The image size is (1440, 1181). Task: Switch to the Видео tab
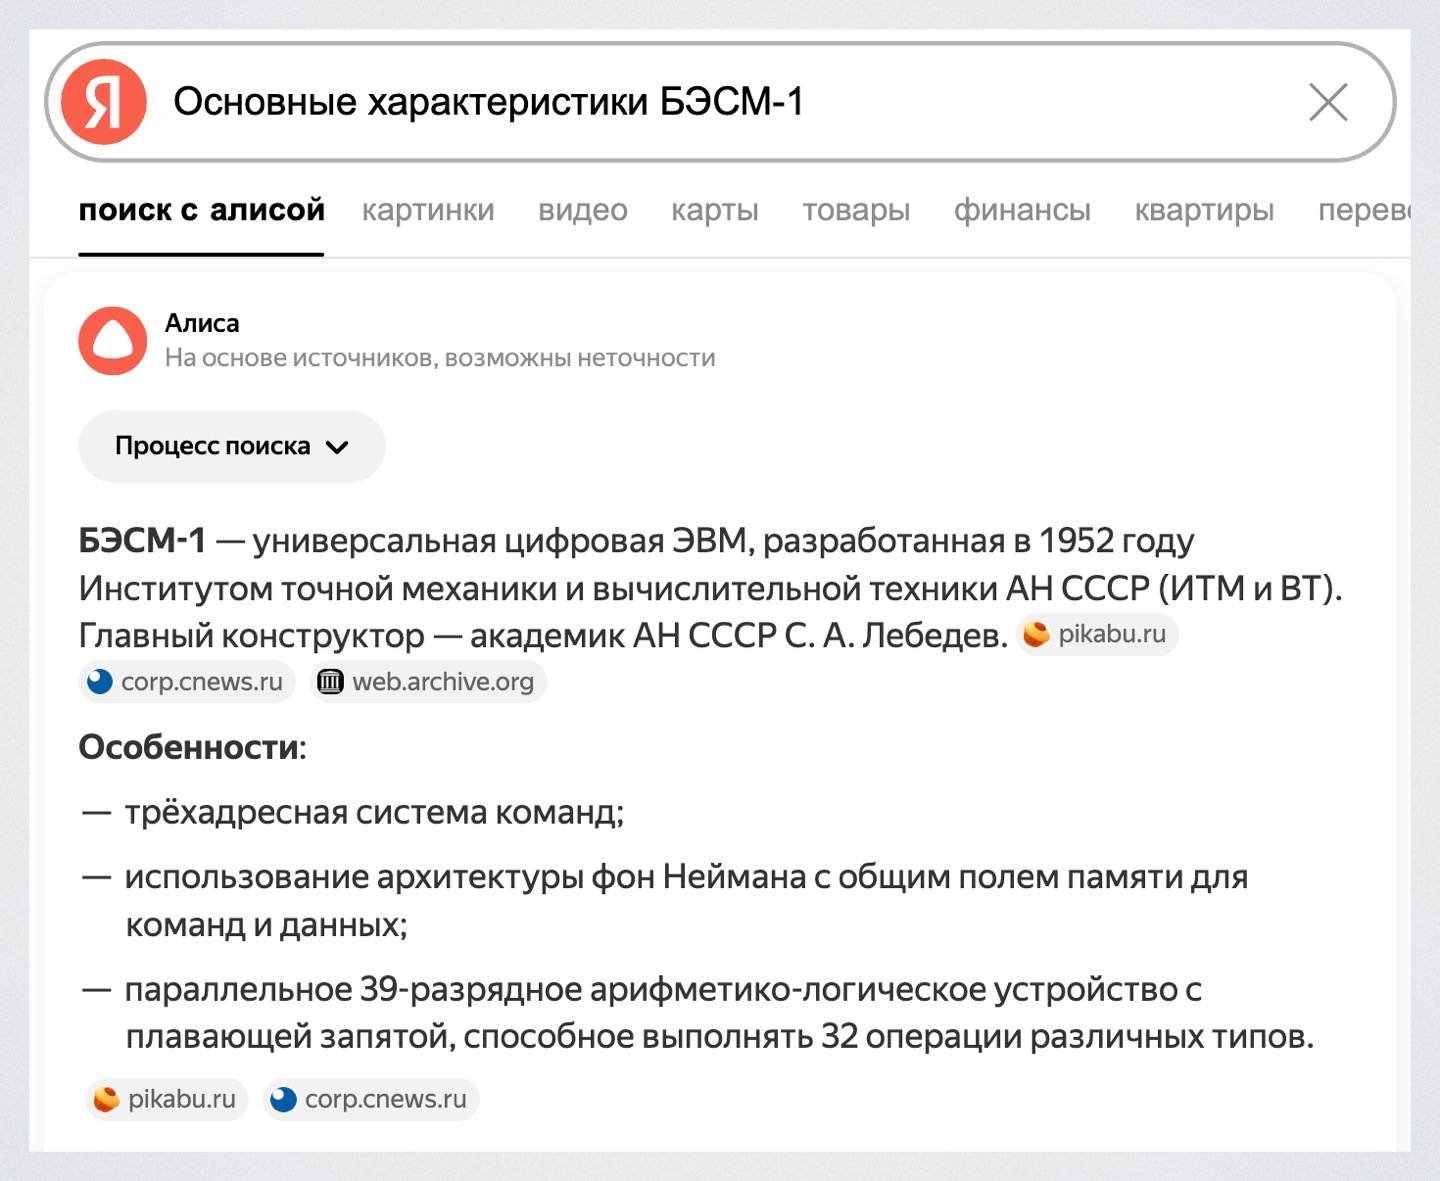[583, 210]
